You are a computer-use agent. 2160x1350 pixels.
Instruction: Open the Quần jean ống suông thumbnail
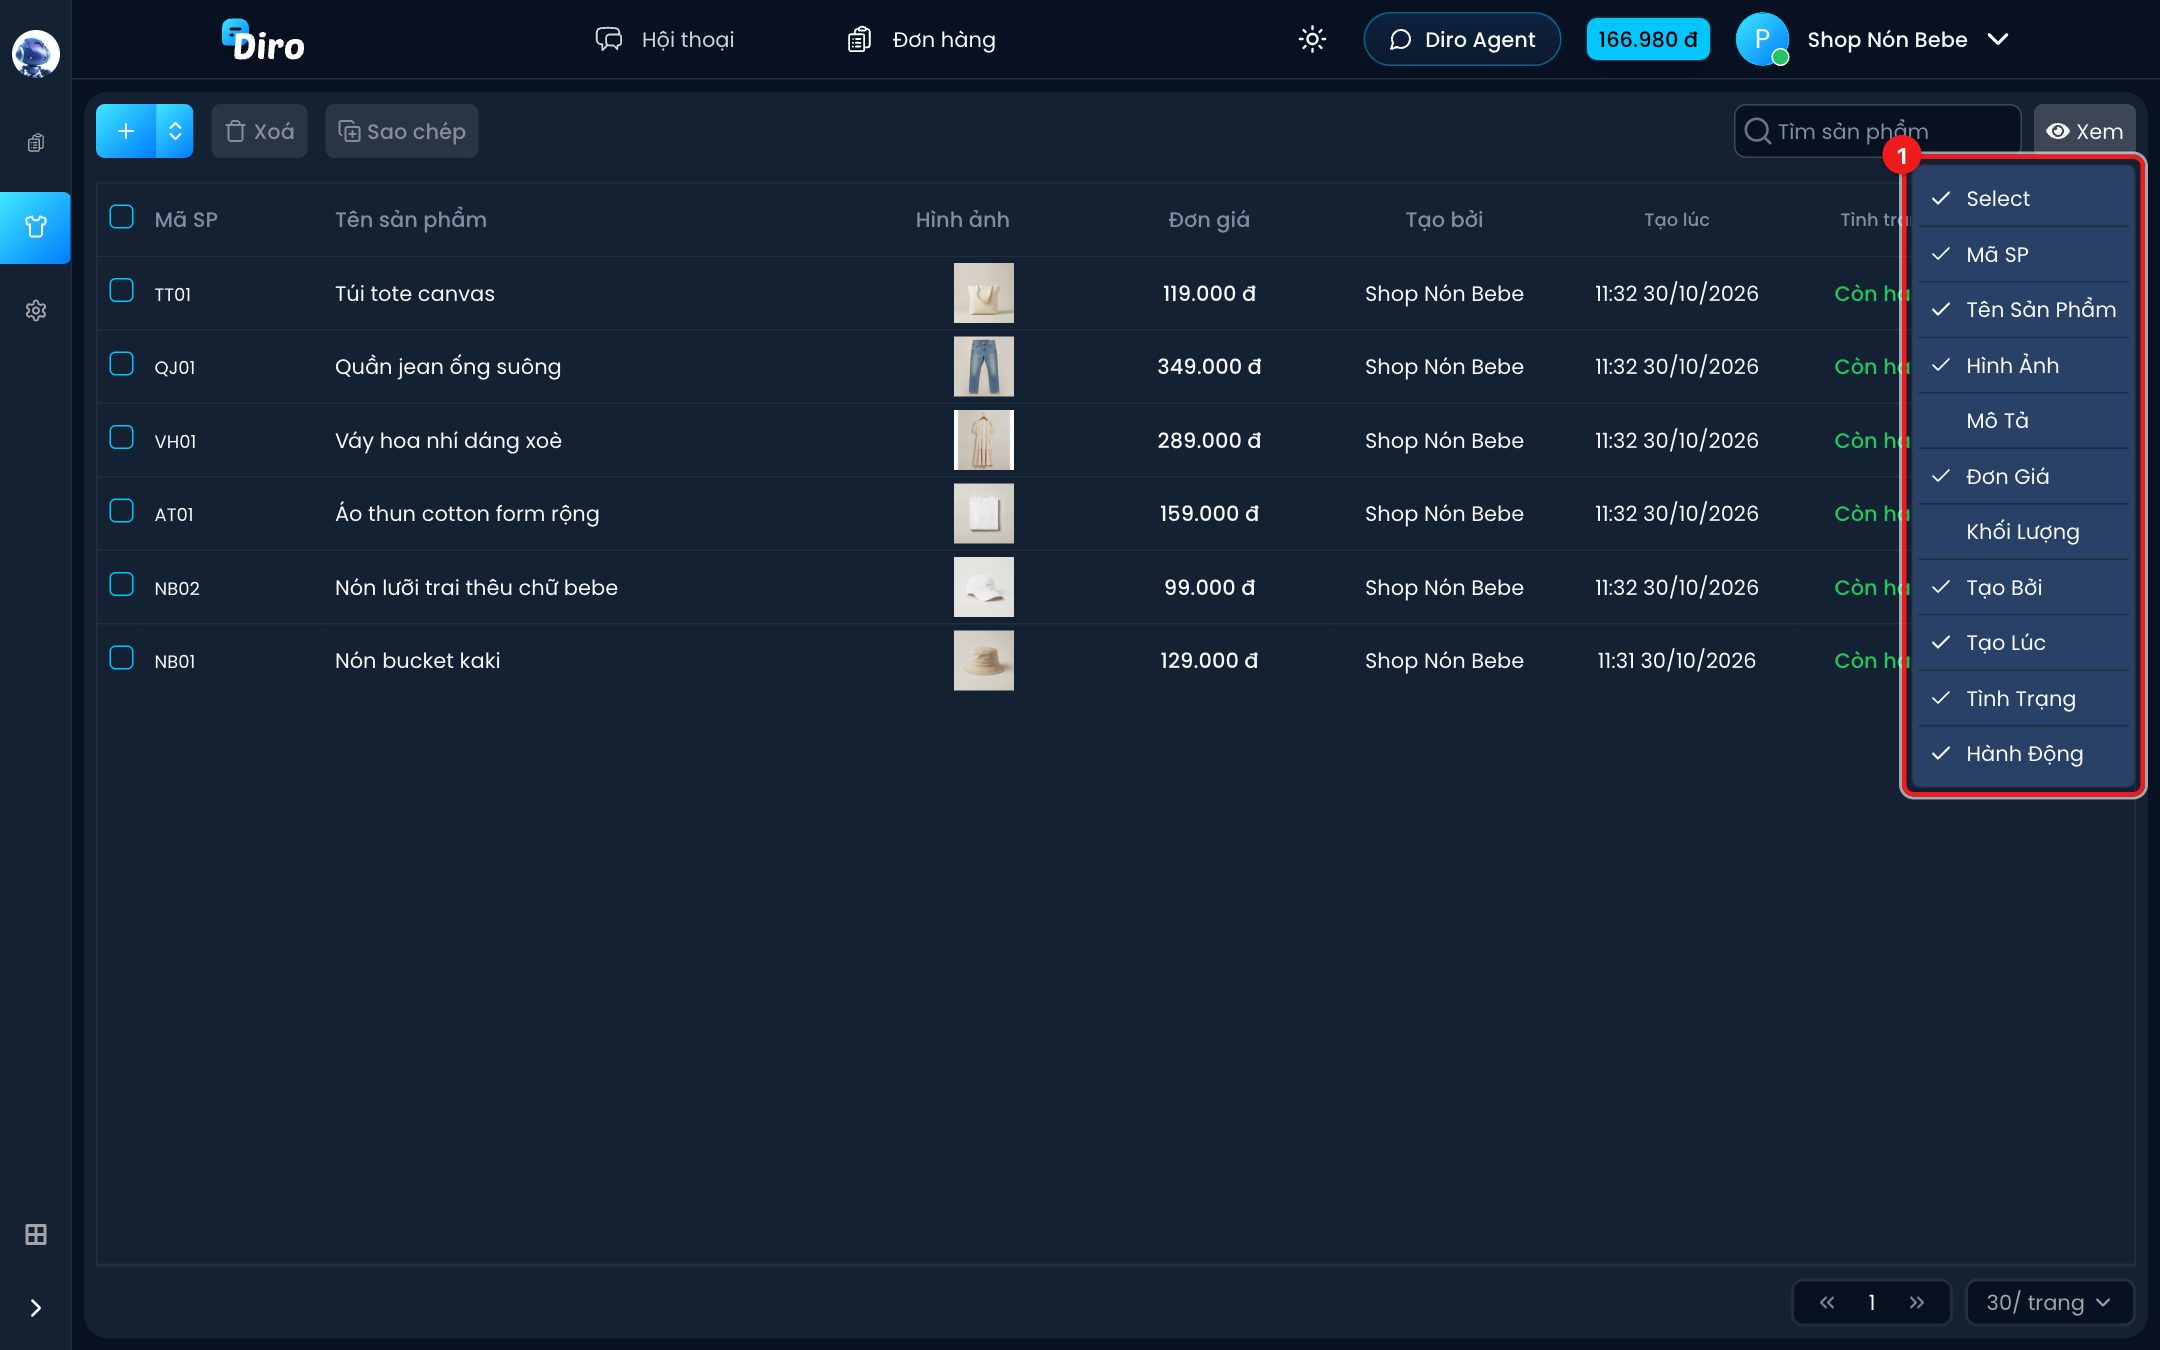[983, 366]
